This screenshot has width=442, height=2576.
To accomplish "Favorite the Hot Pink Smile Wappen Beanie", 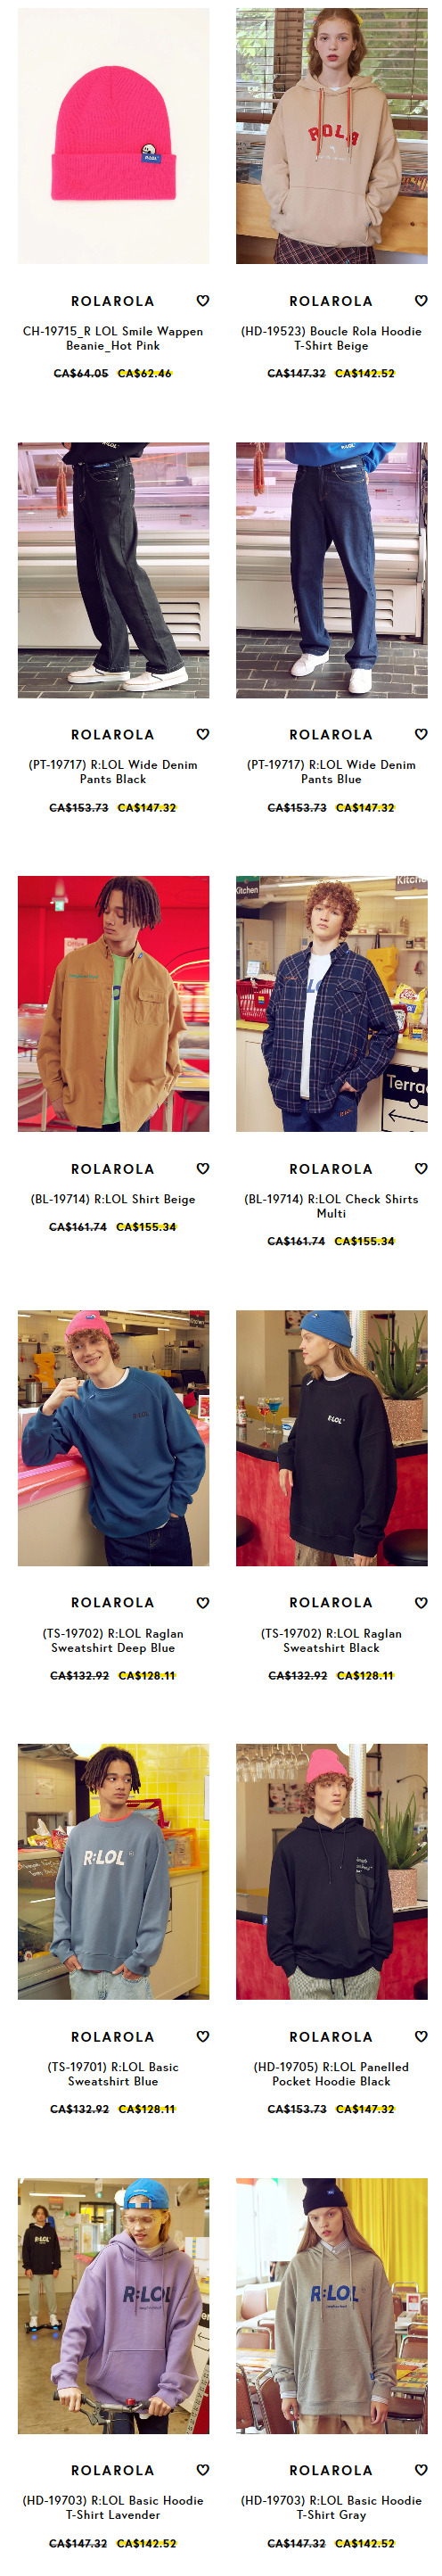I will point(203,301).
